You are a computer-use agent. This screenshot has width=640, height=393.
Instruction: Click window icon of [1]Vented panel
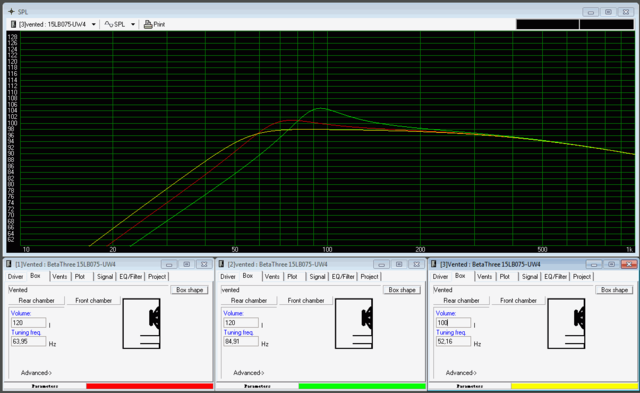click(x=9, y=264)
